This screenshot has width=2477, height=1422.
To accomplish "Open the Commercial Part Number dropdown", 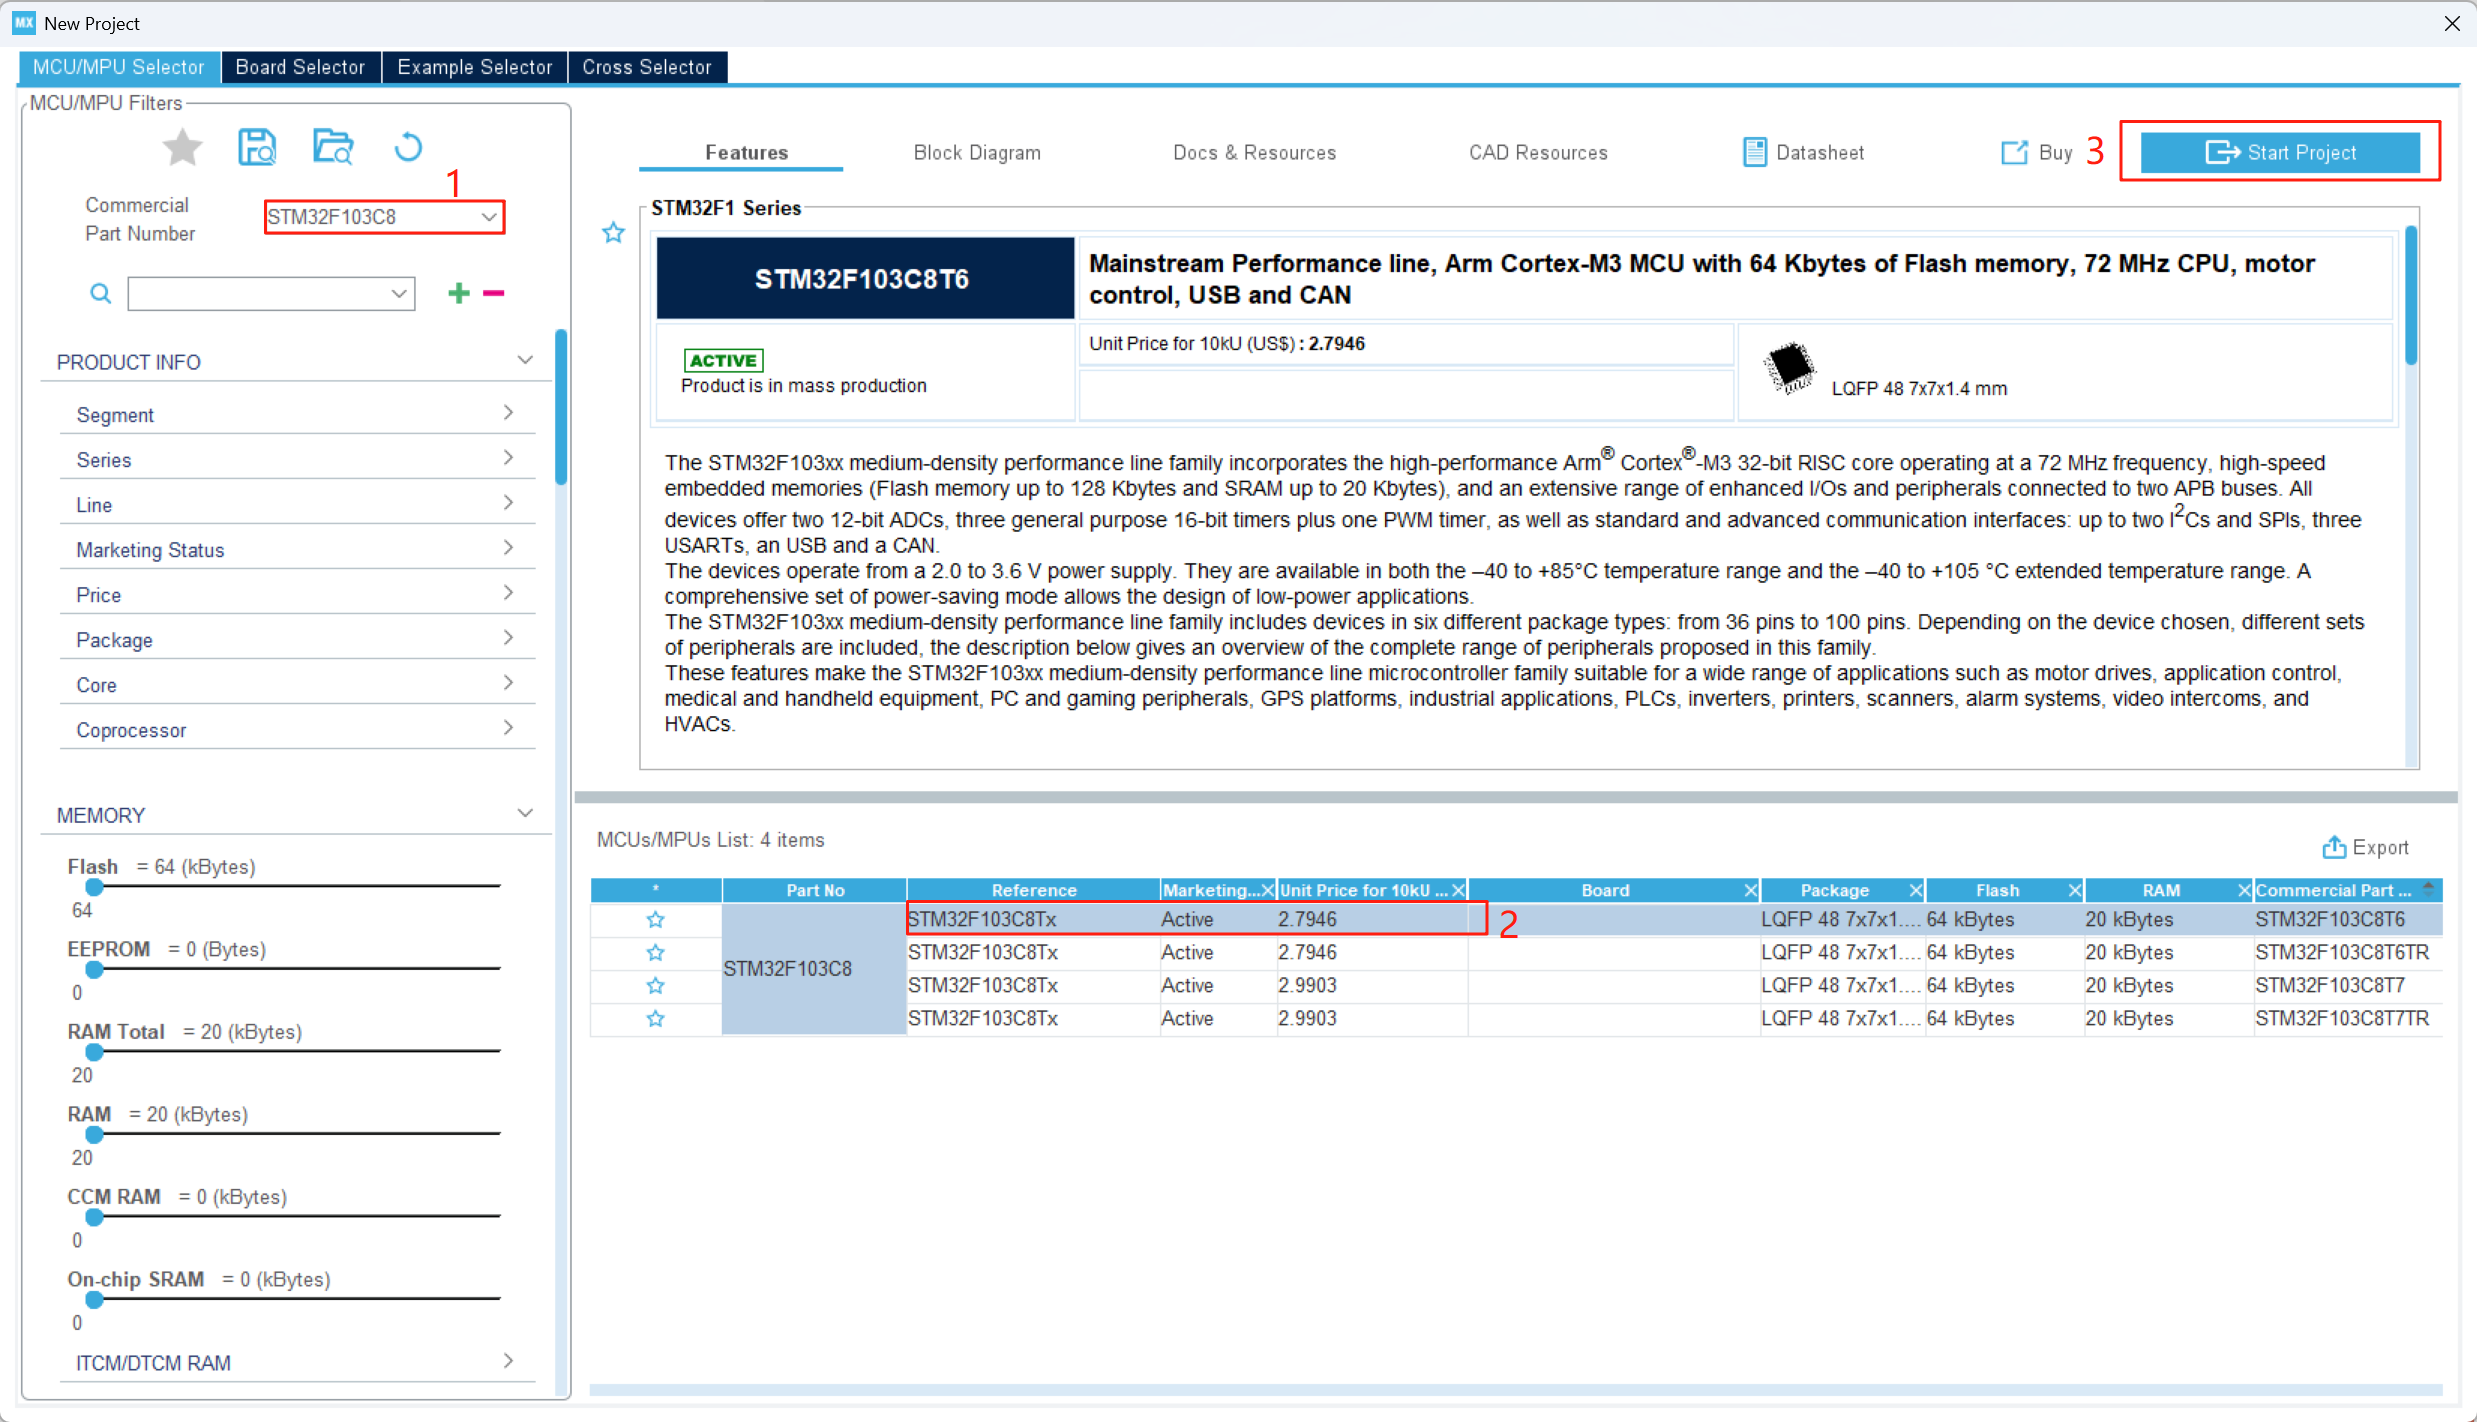I will 488,217.
